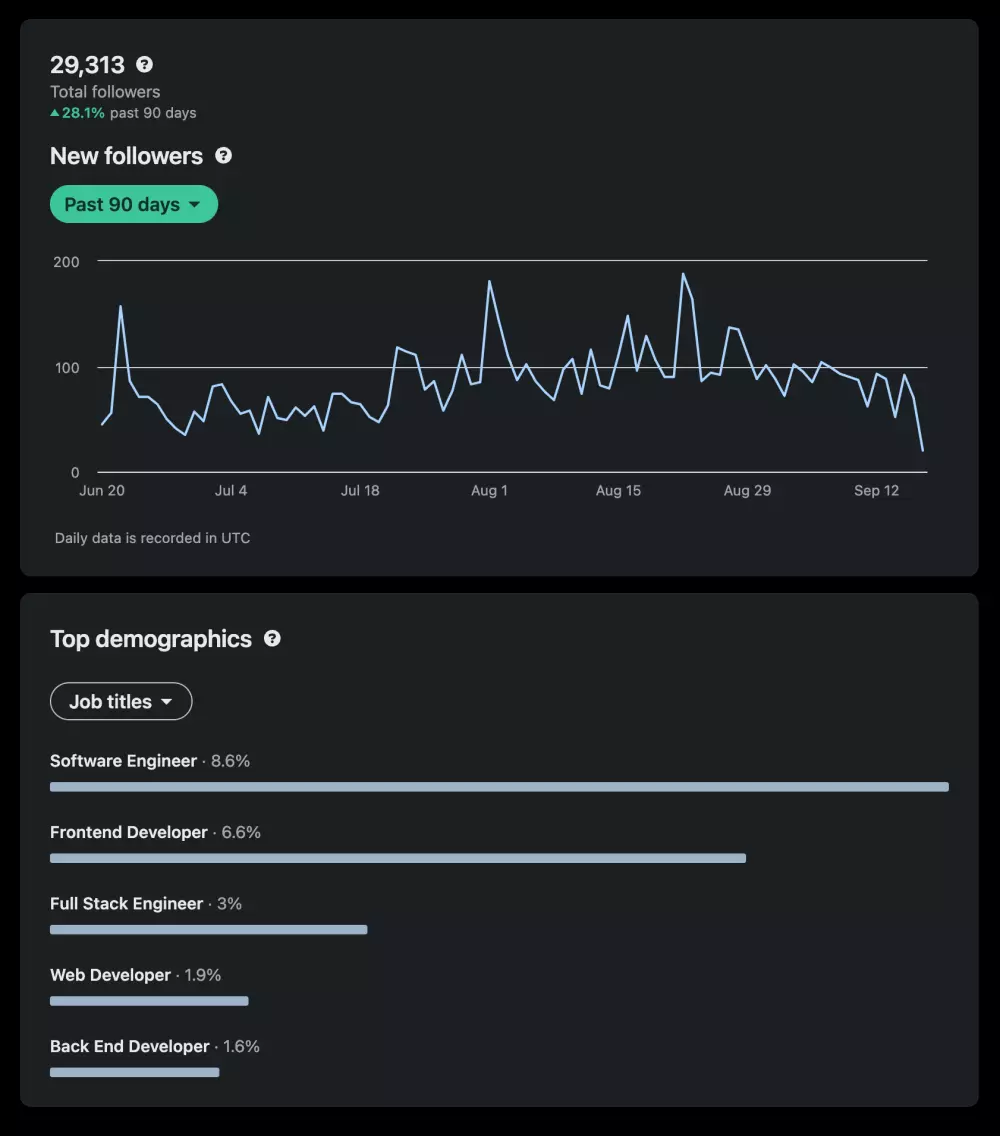
Task: Click the Software Engineer 8.6% label
Action: [150, 761]
